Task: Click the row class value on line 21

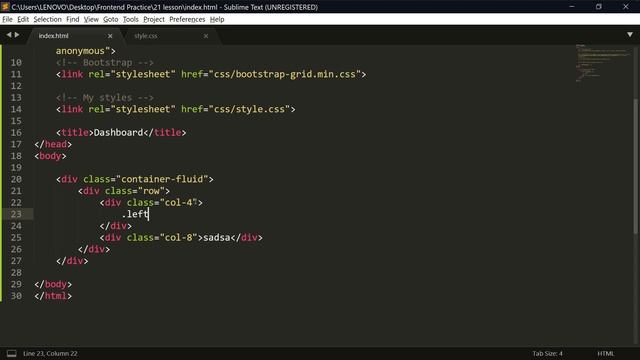Action: (151, 191)
